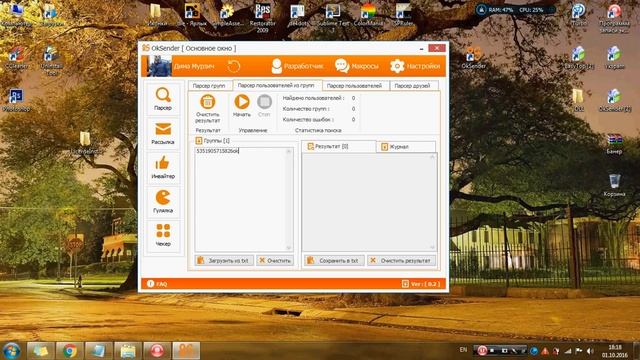Image resolution: width=640 pixels, height=360 pixels.
Task: Select Парсер пользователей из групп tab
Action: coord(276,85)
